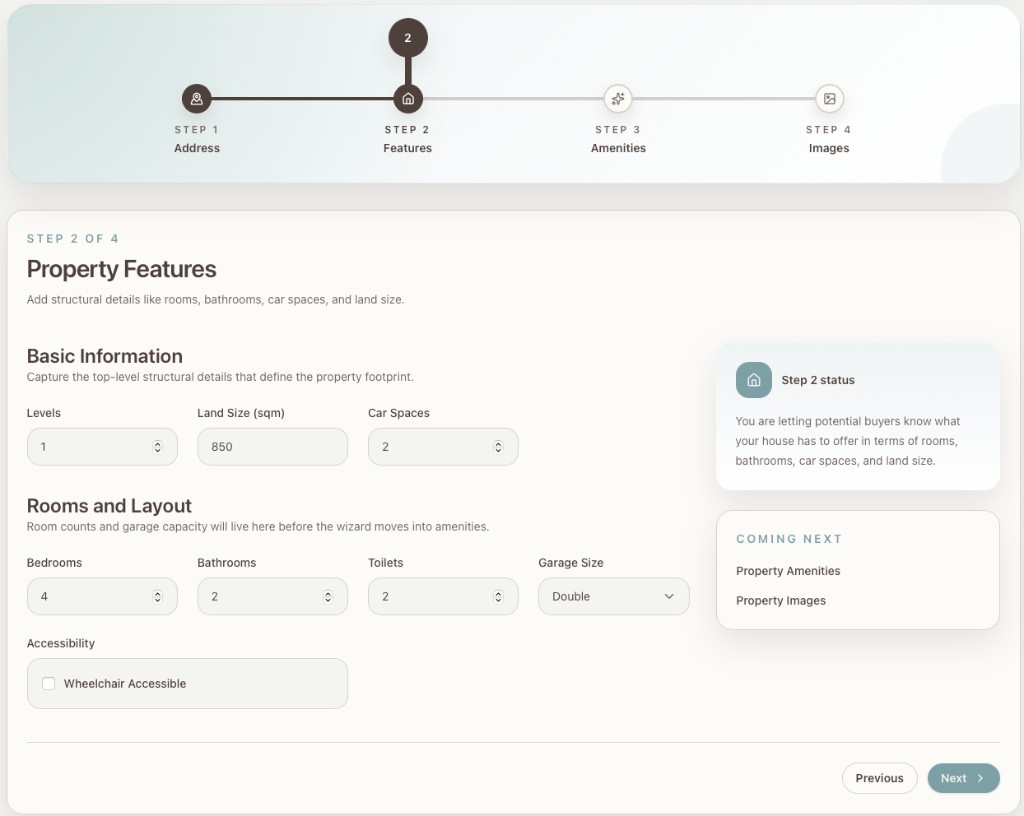Click the Step 2 Features house icon
This screenshot has height=816, width=1024.
408,99
